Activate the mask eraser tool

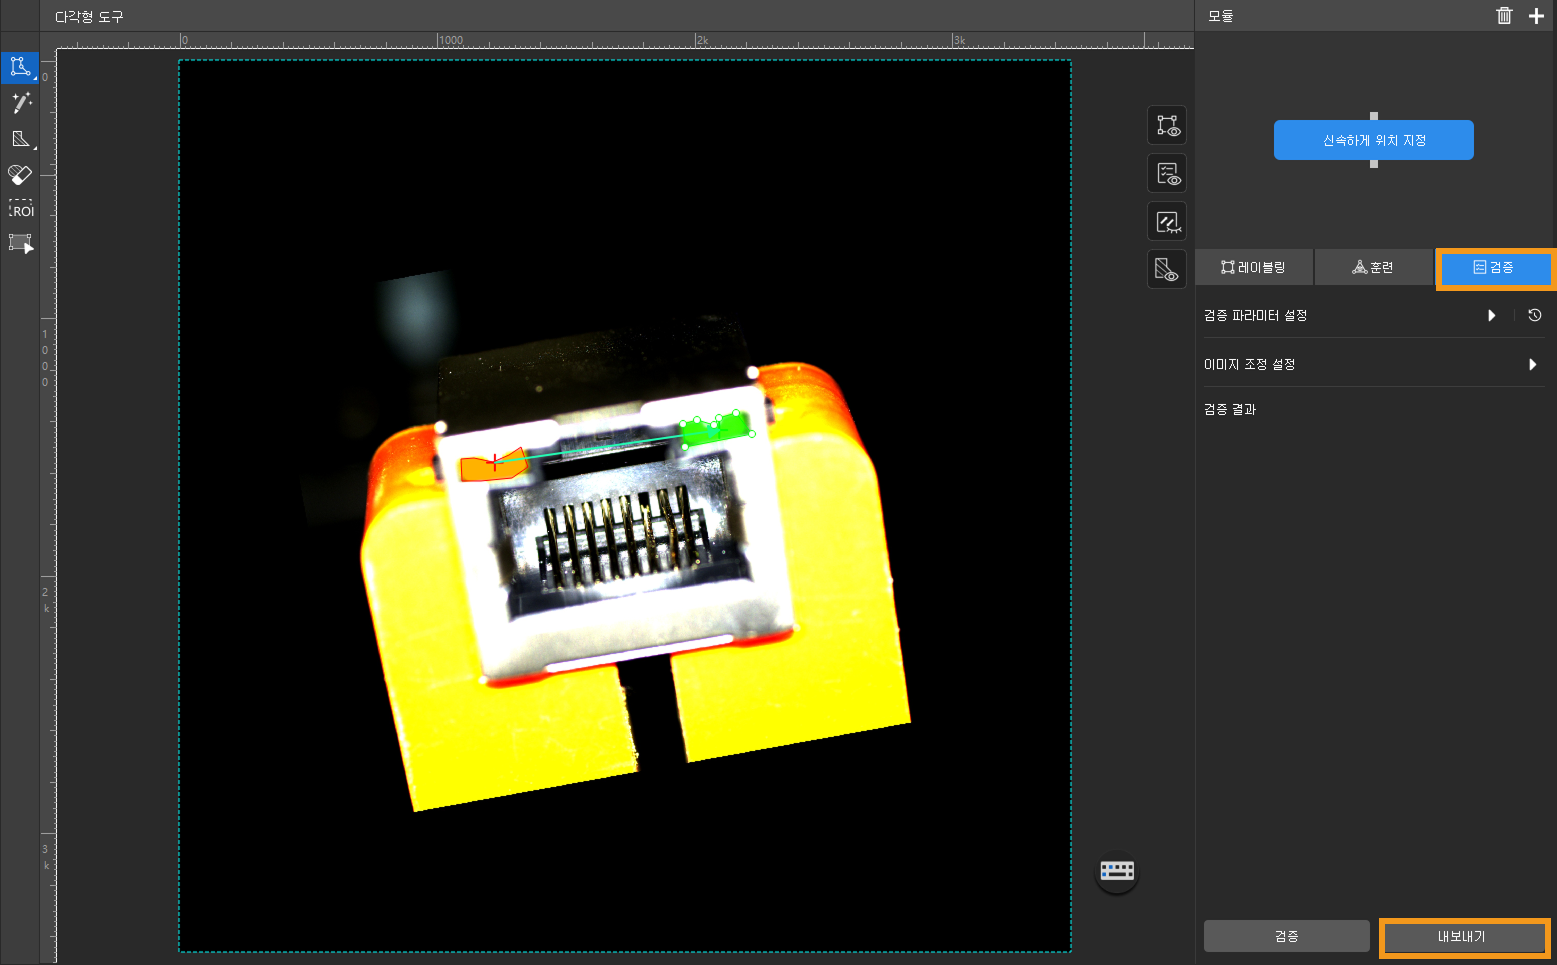coord(20,174)
